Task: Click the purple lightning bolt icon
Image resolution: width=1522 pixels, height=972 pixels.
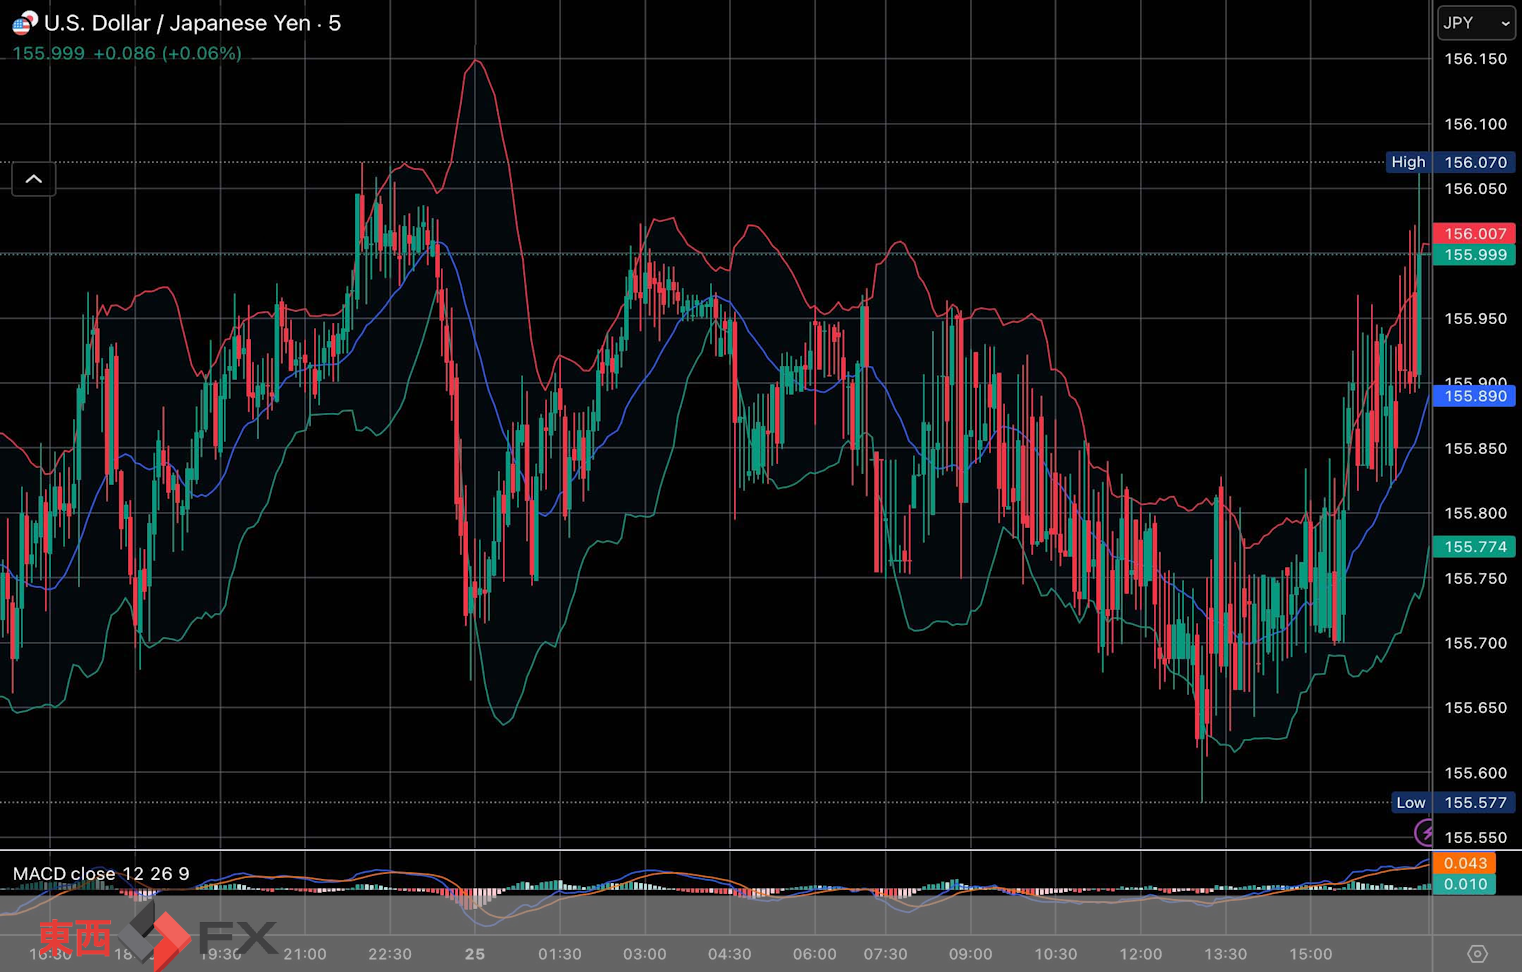Action: [1424, 832]
